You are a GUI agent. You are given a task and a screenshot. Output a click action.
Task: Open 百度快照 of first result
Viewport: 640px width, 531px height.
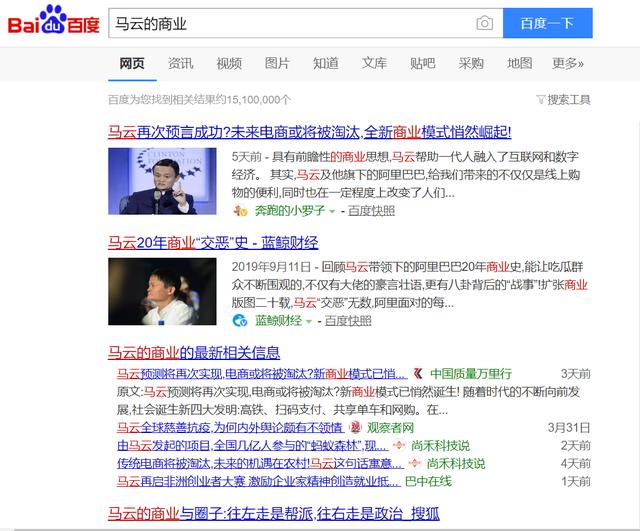pyautogui.click(x=371, y=211)
